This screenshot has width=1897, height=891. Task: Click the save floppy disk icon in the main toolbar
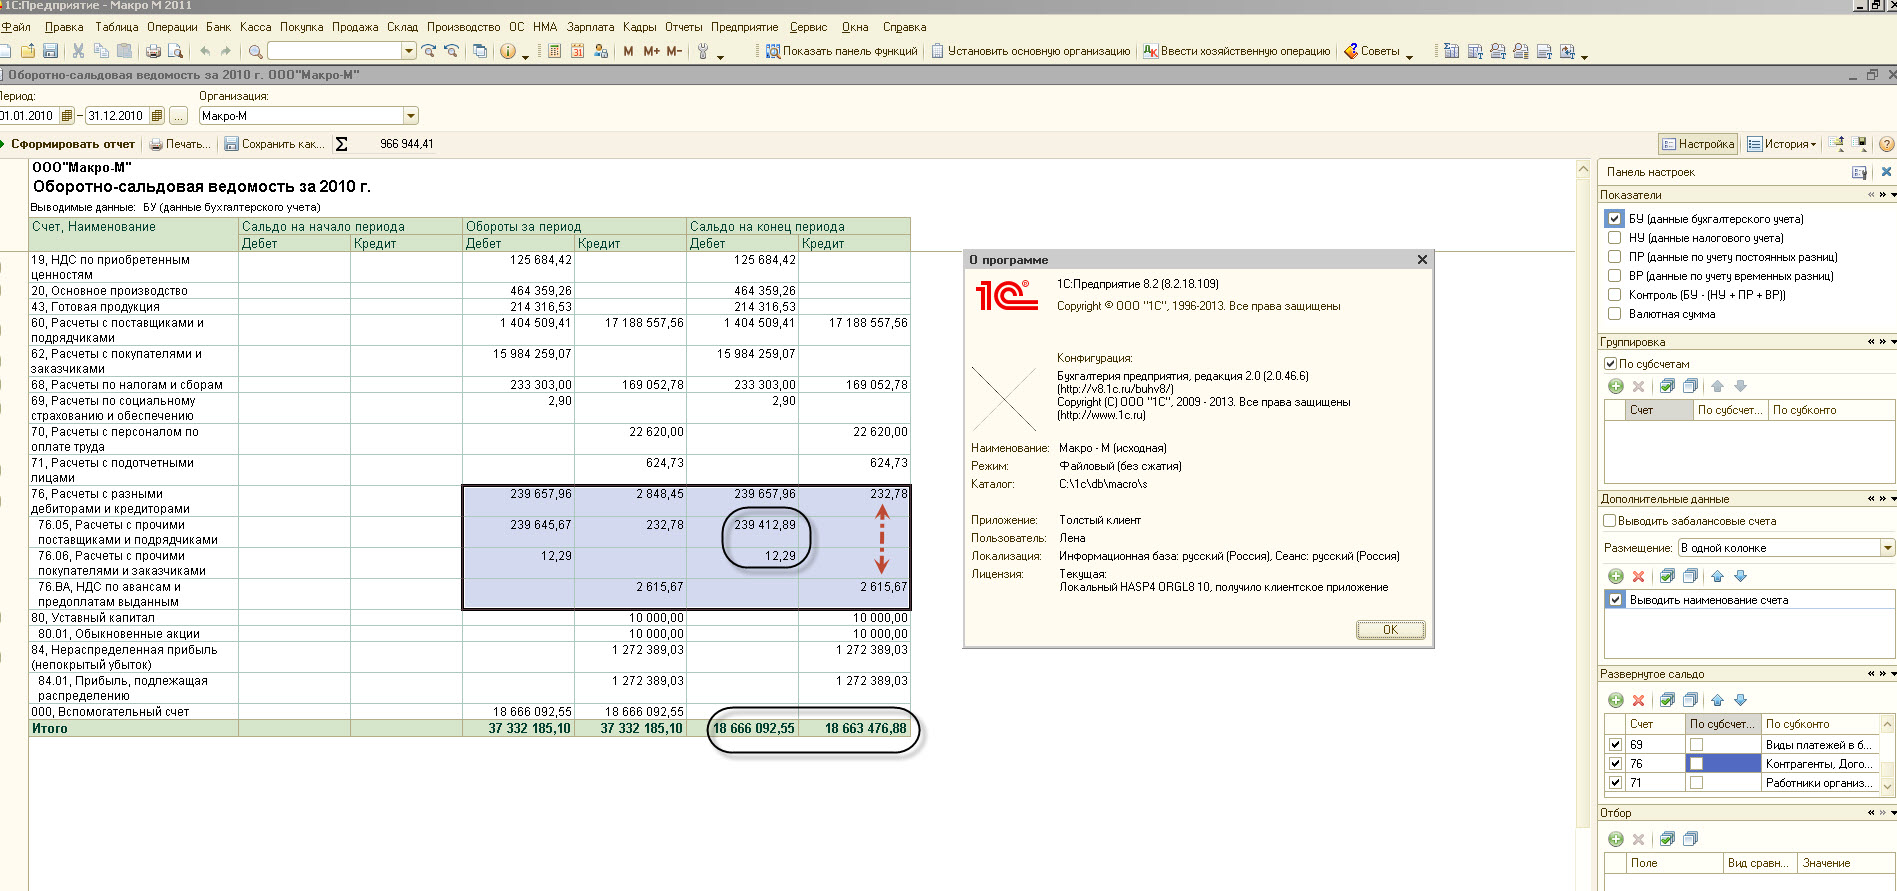(50, 51)
